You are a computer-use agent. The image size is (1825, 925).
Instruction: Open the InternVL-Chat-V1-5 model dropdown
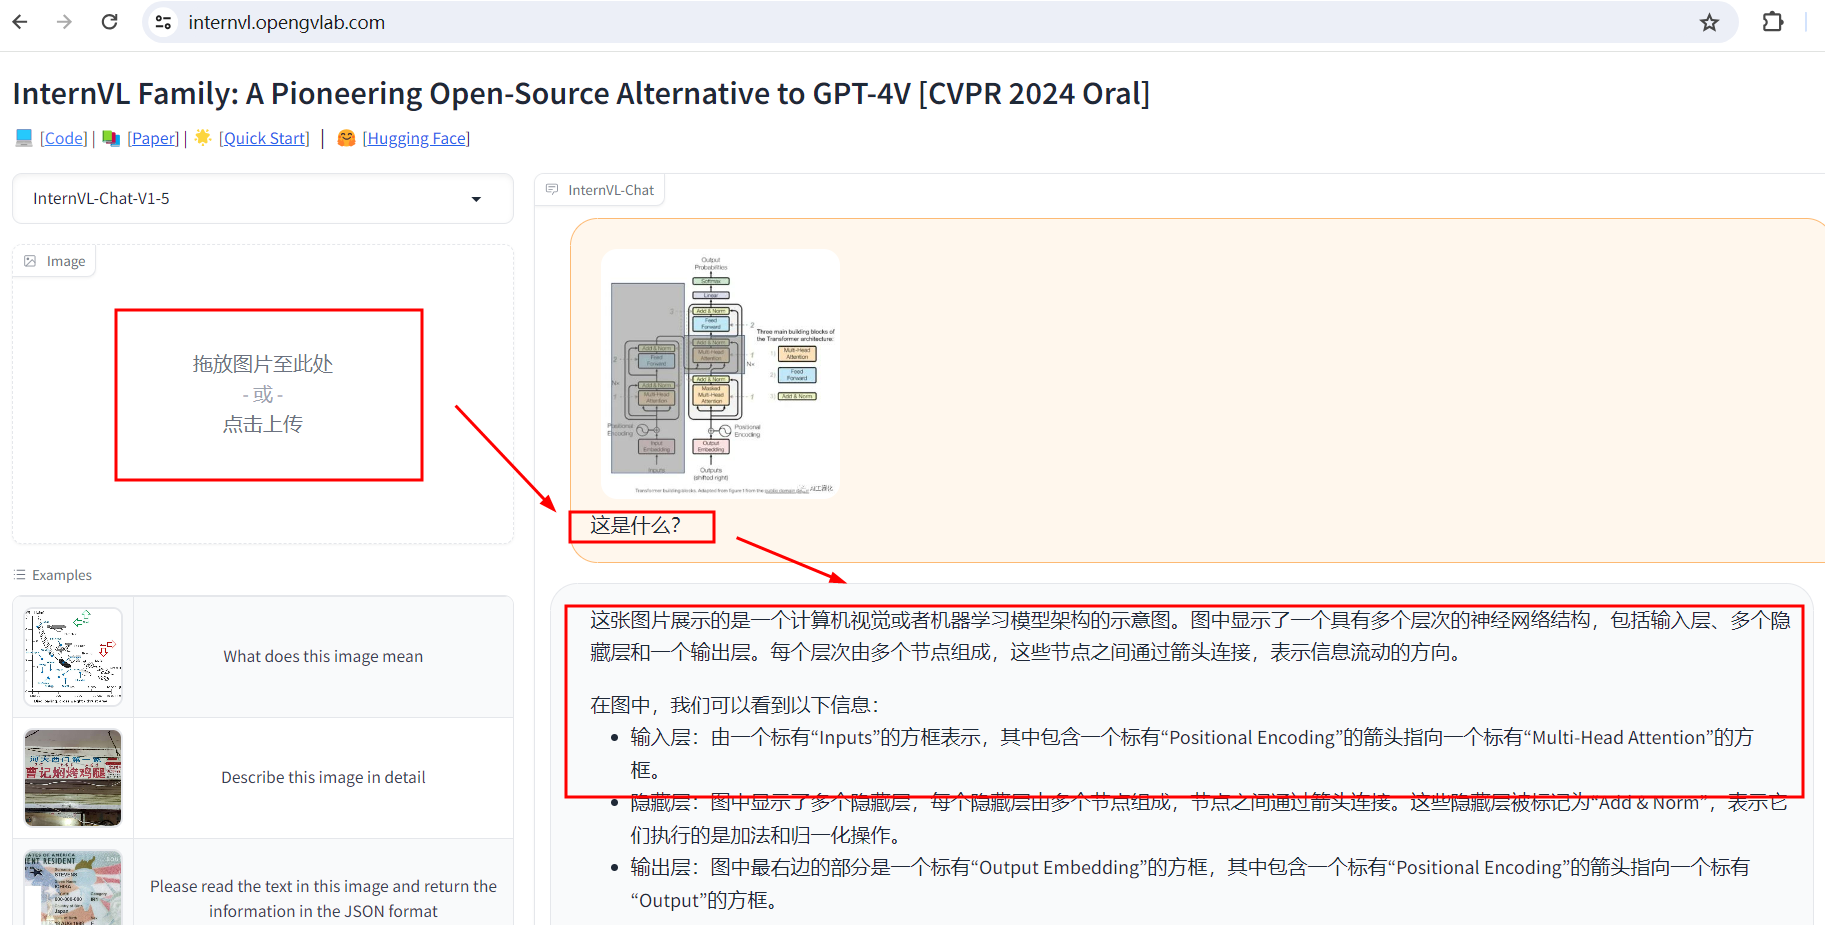point(262,198)
